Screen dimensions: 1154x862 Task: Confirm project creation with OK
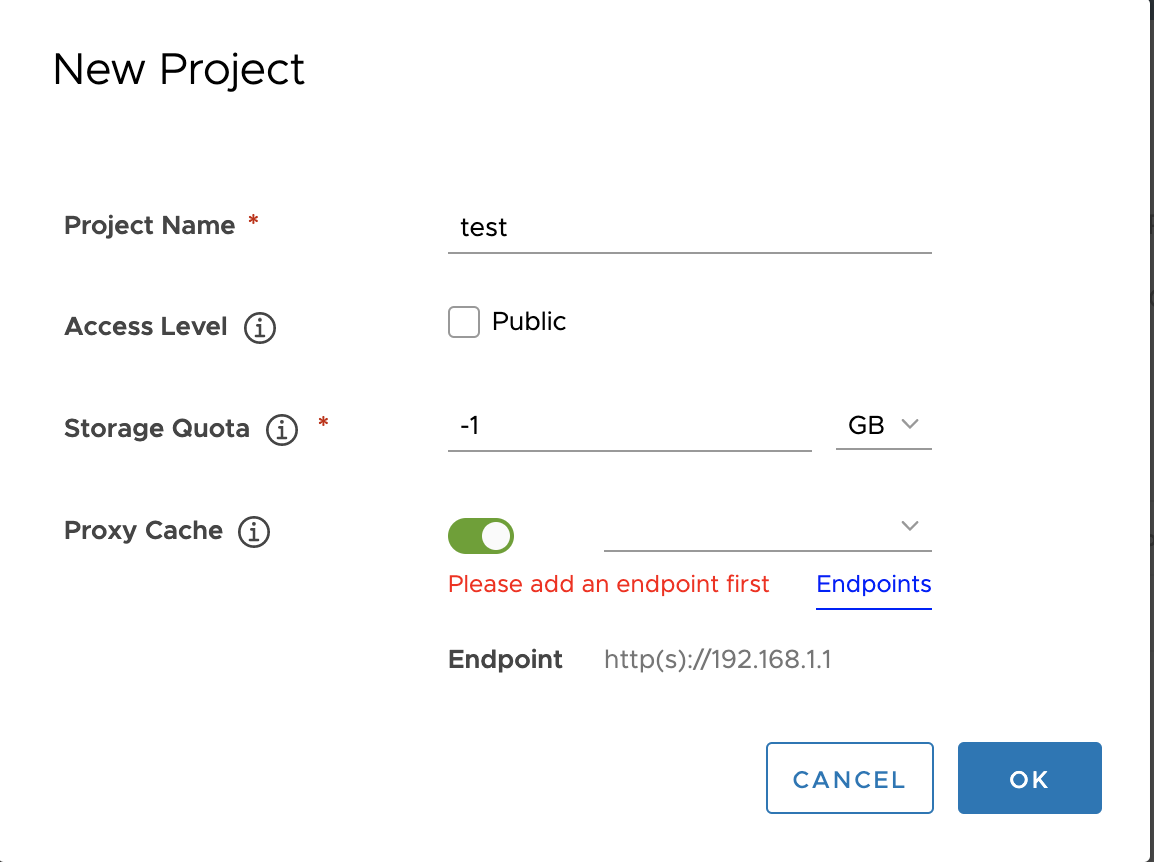pos(1029,778)
